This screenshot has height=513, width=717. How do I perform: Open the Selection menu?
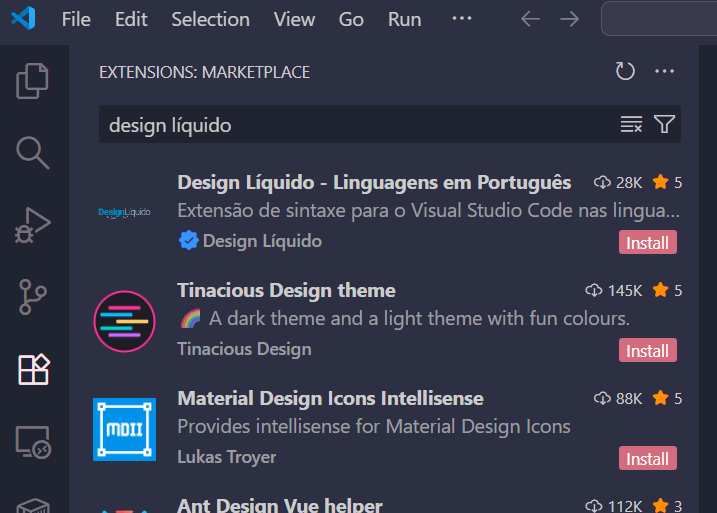(x=210, y=19)
